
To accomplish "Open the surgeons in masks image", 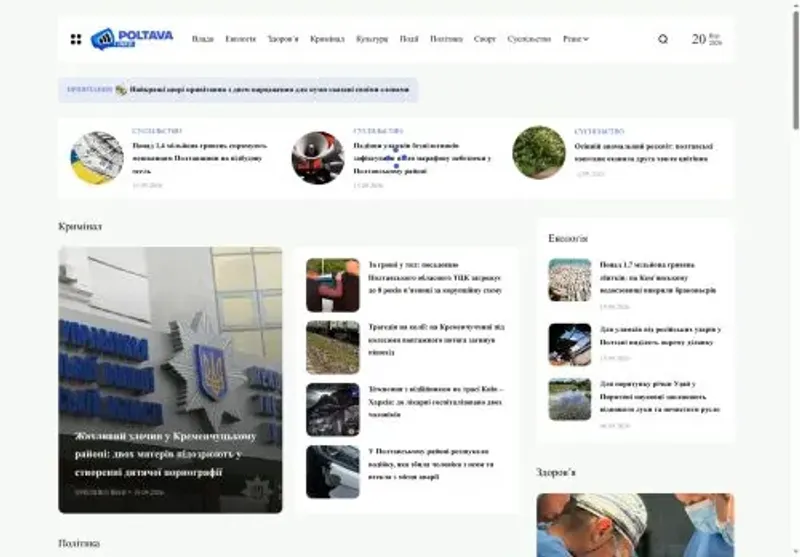I will click(x=635, y=525).
